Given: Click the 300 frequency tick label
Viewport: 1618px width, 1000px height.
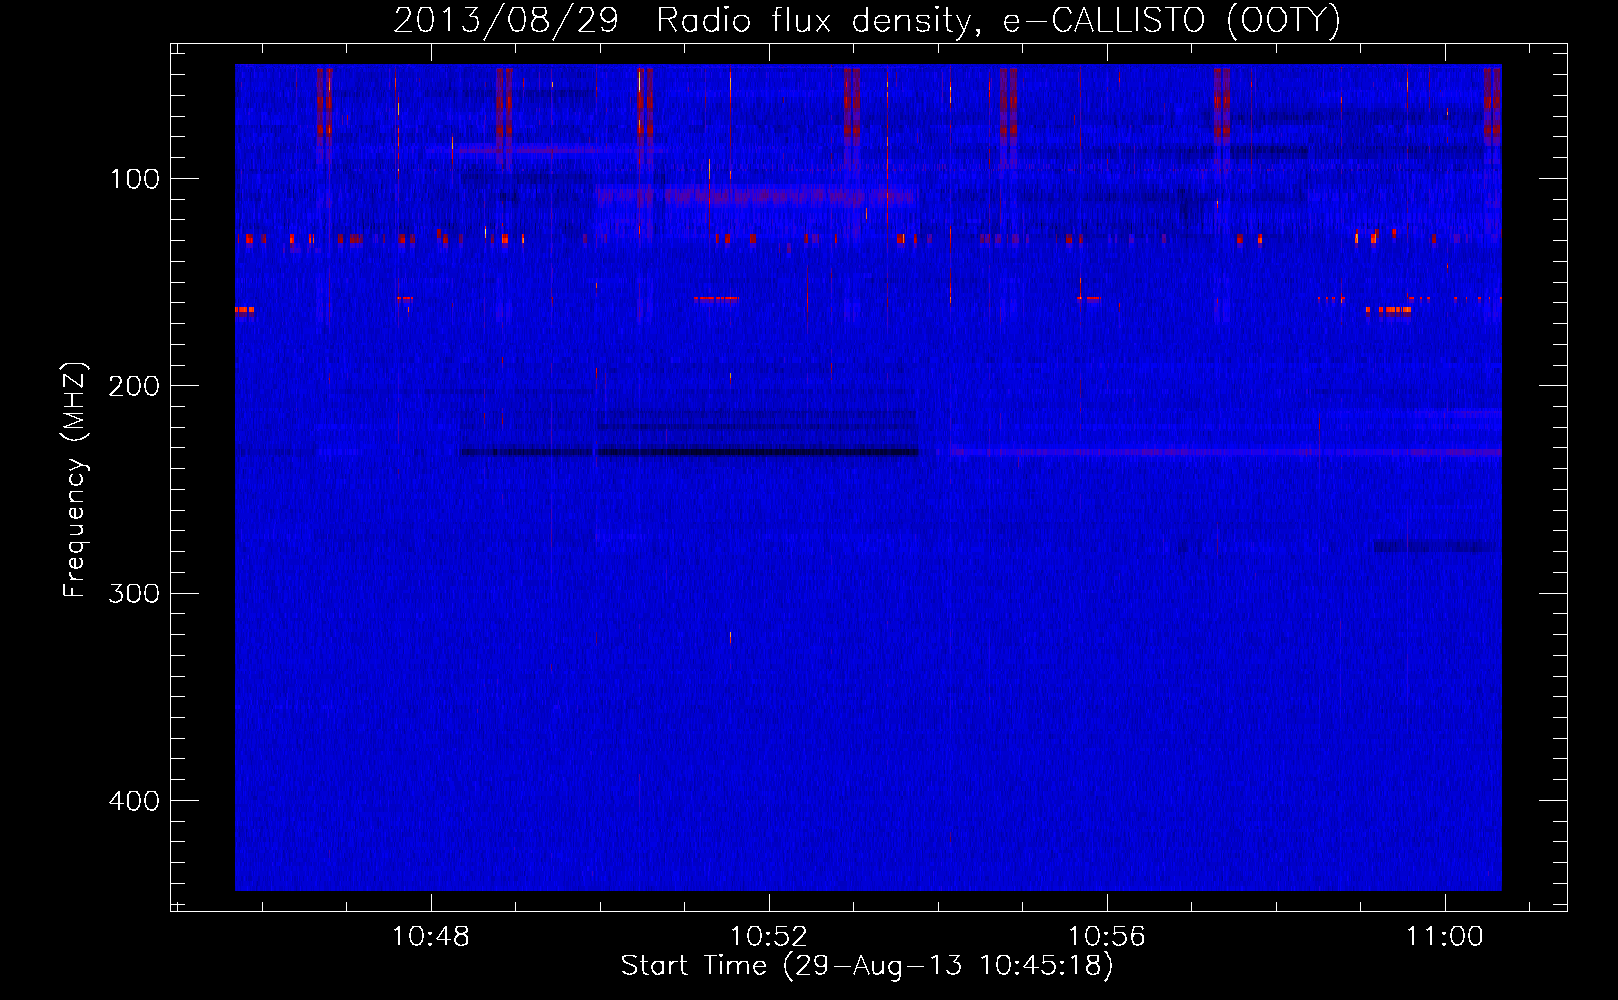Looking at the screenshot, I should tap(134, 593).
